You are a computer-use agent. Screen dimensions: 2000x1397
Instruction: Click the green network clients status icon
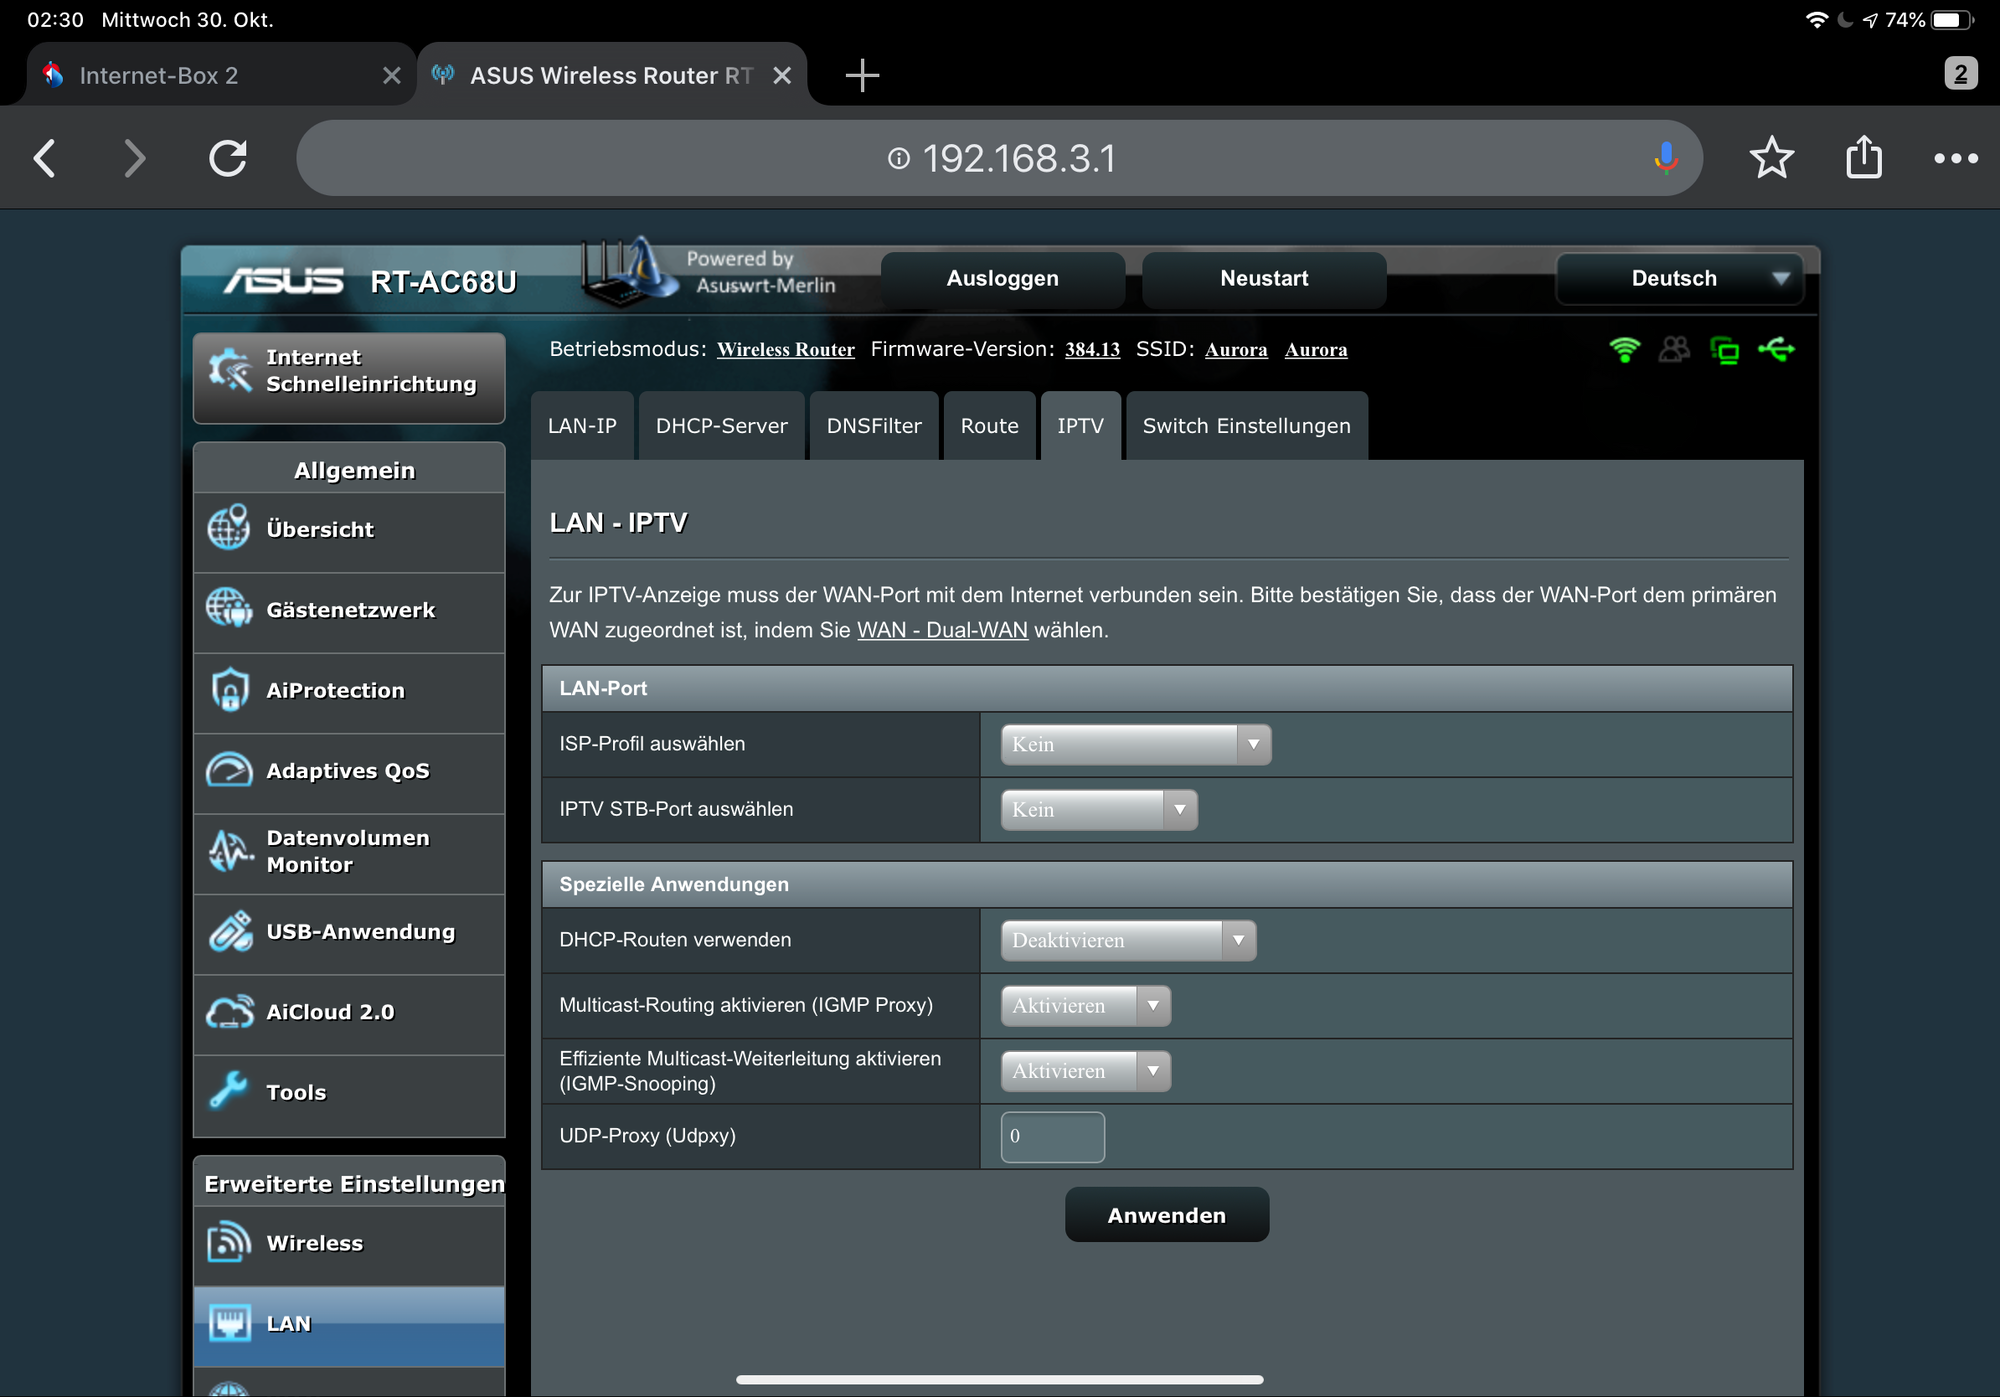tap(1725, 350)
